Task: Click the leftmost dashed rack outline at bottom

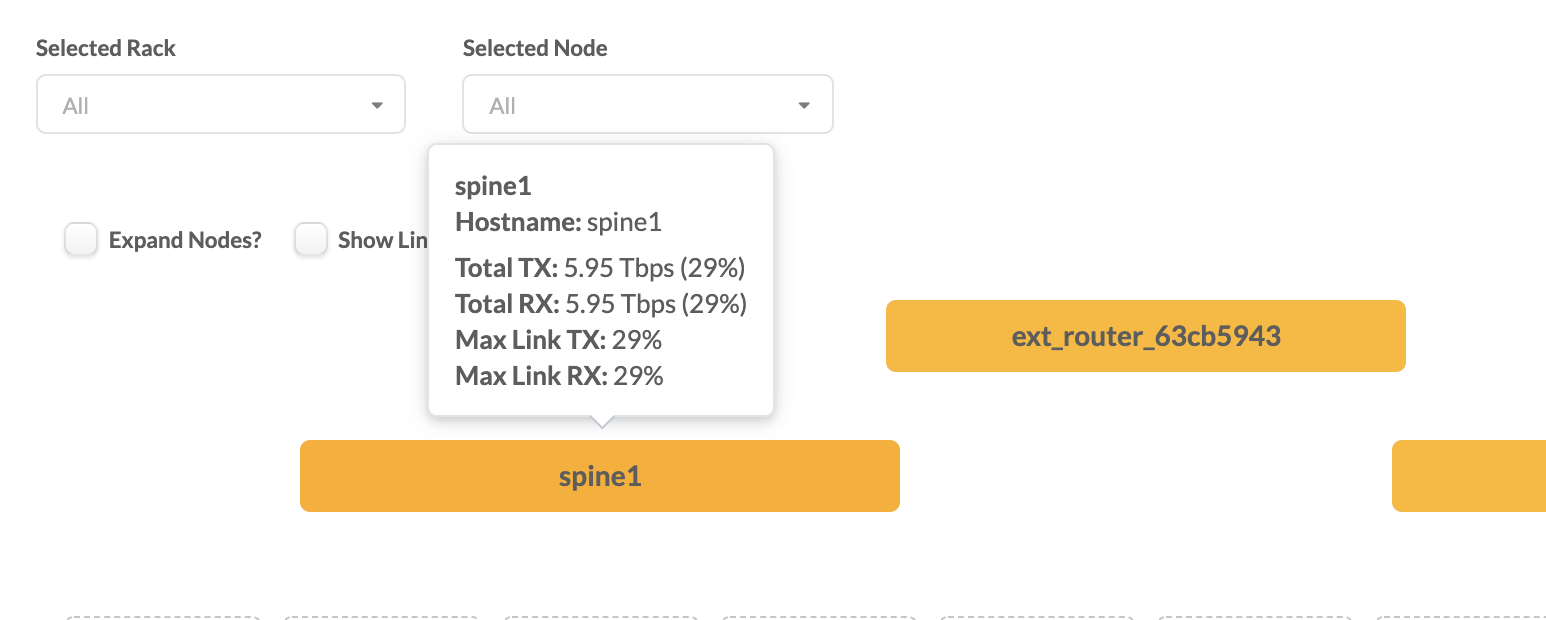Action: [x=163, y=617]
